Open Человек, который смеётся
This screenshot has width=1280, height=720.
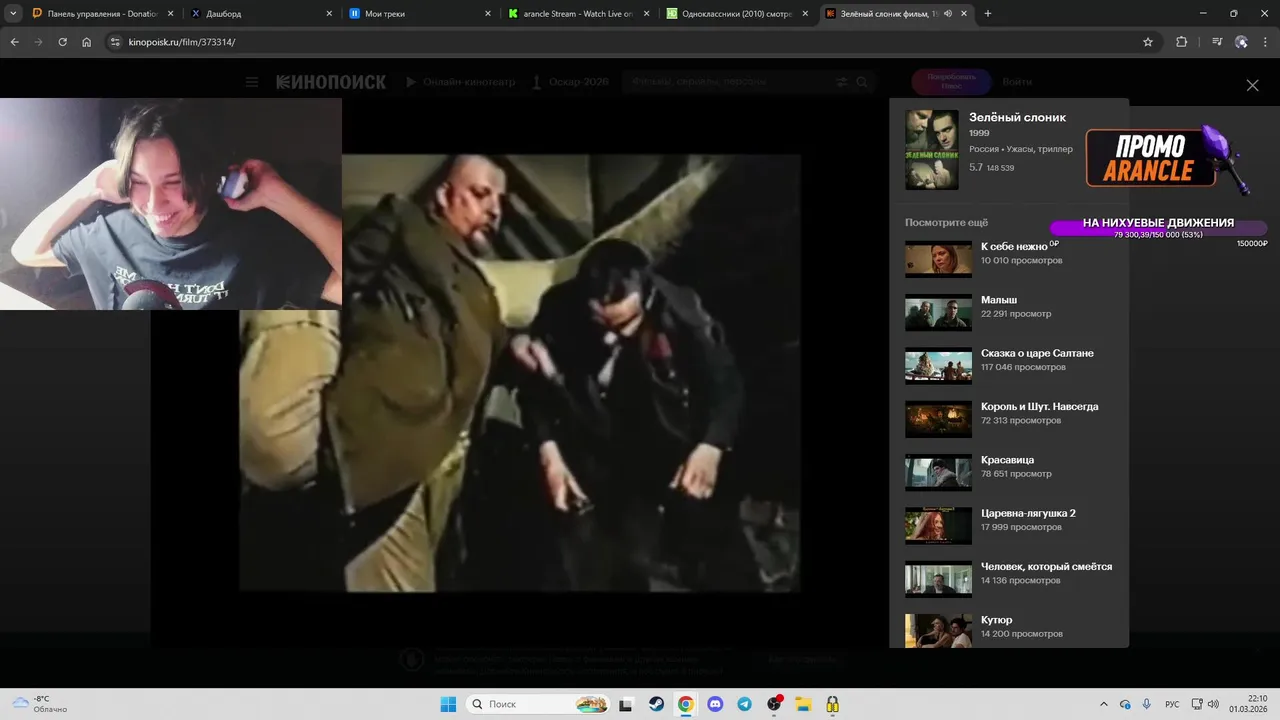click(1010, 579)
